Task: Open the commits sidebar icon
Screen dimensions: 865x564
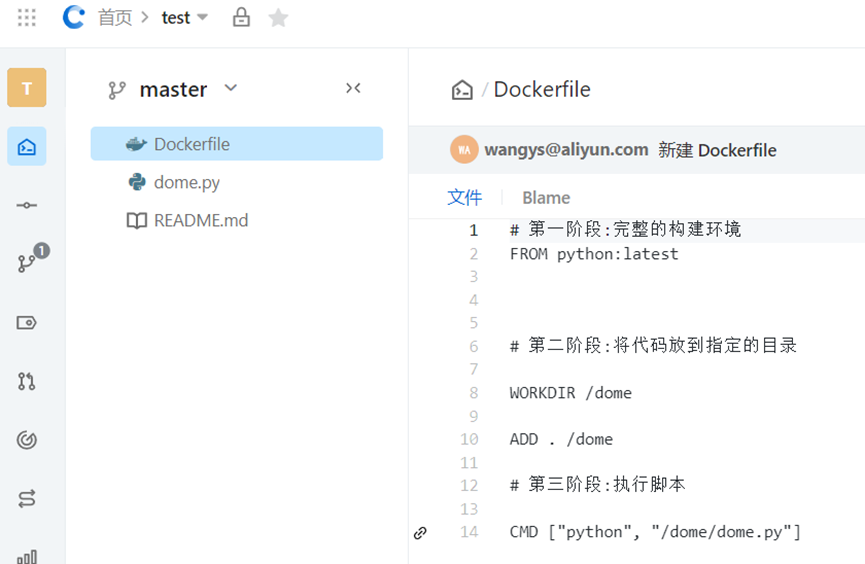Action: (x=27, y=205)
